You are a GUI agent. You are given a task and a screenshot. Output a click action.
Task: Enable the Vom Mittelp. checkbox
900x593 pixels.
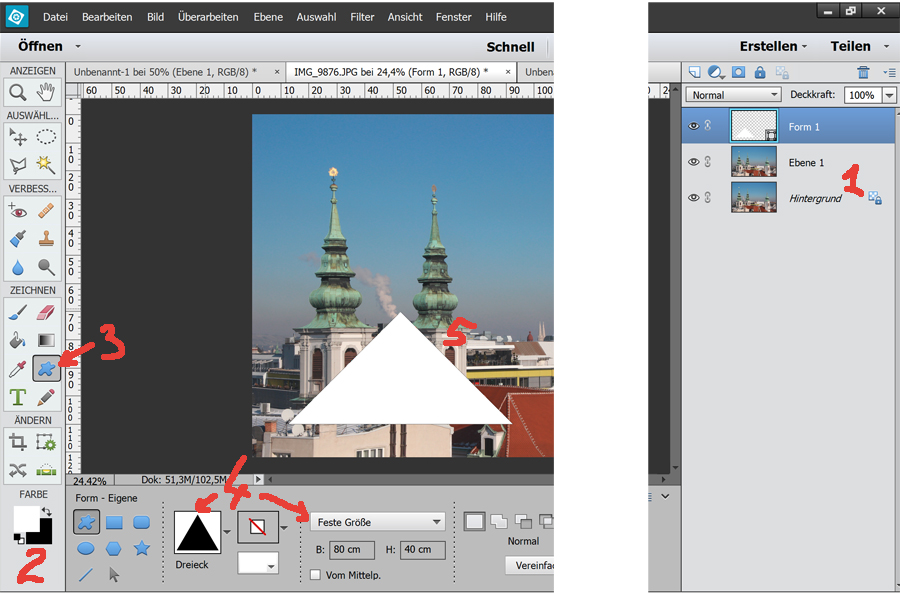click(x=316, y=575)
